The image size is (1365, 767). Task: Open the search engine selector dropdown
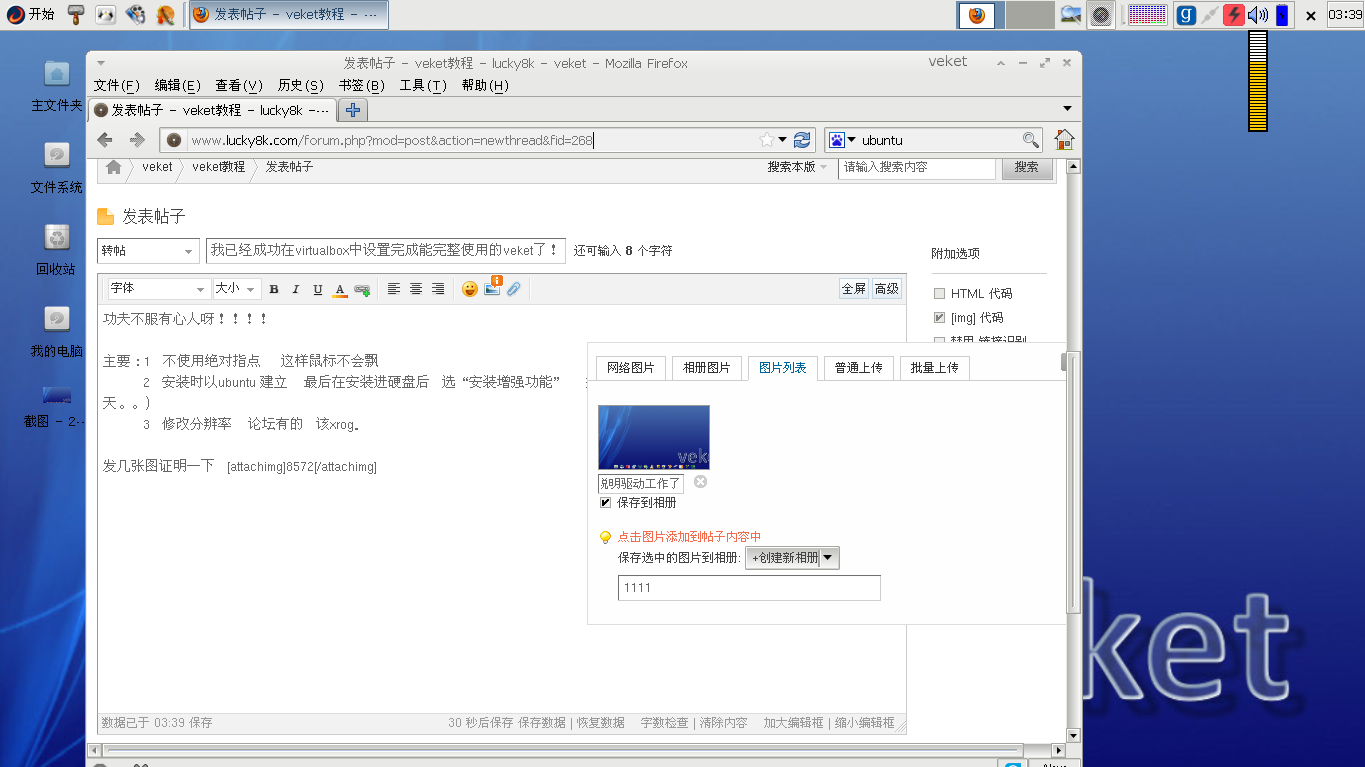[x=842, y=140]
